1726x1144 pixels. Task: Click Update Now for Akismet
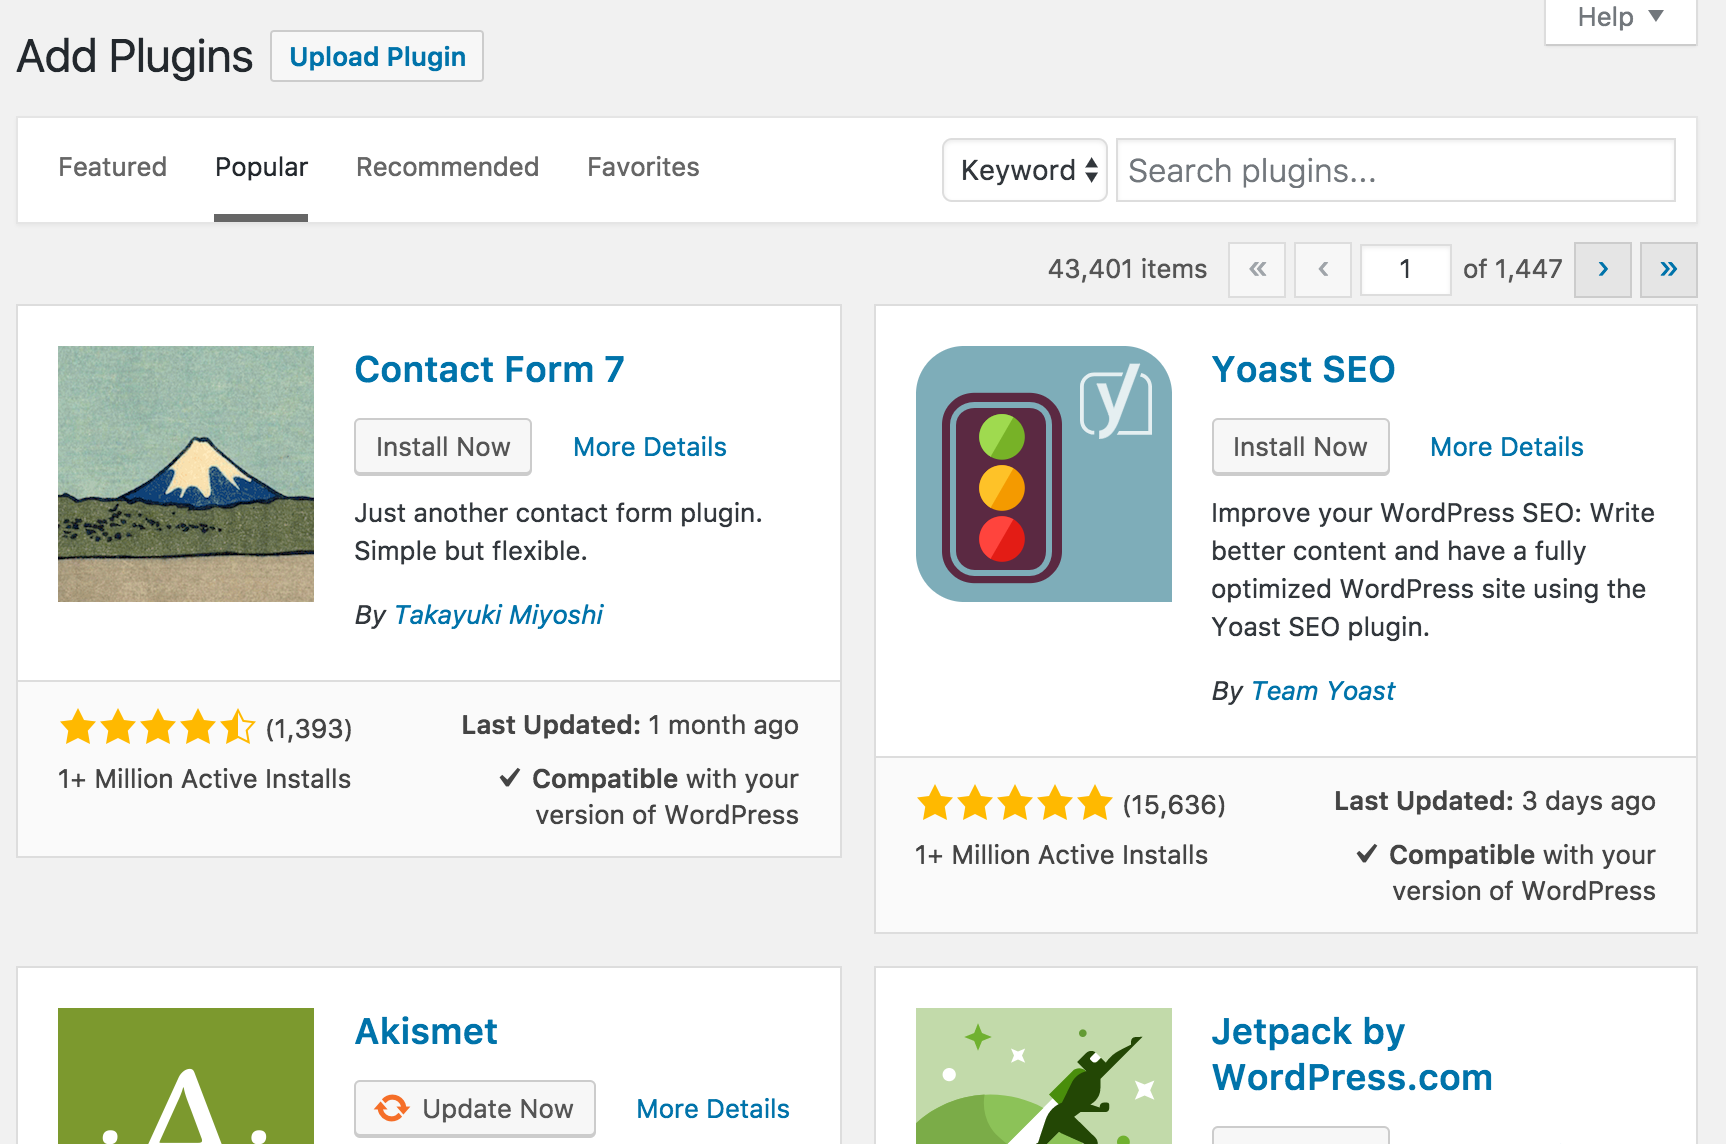click(x=475, y=1109)
